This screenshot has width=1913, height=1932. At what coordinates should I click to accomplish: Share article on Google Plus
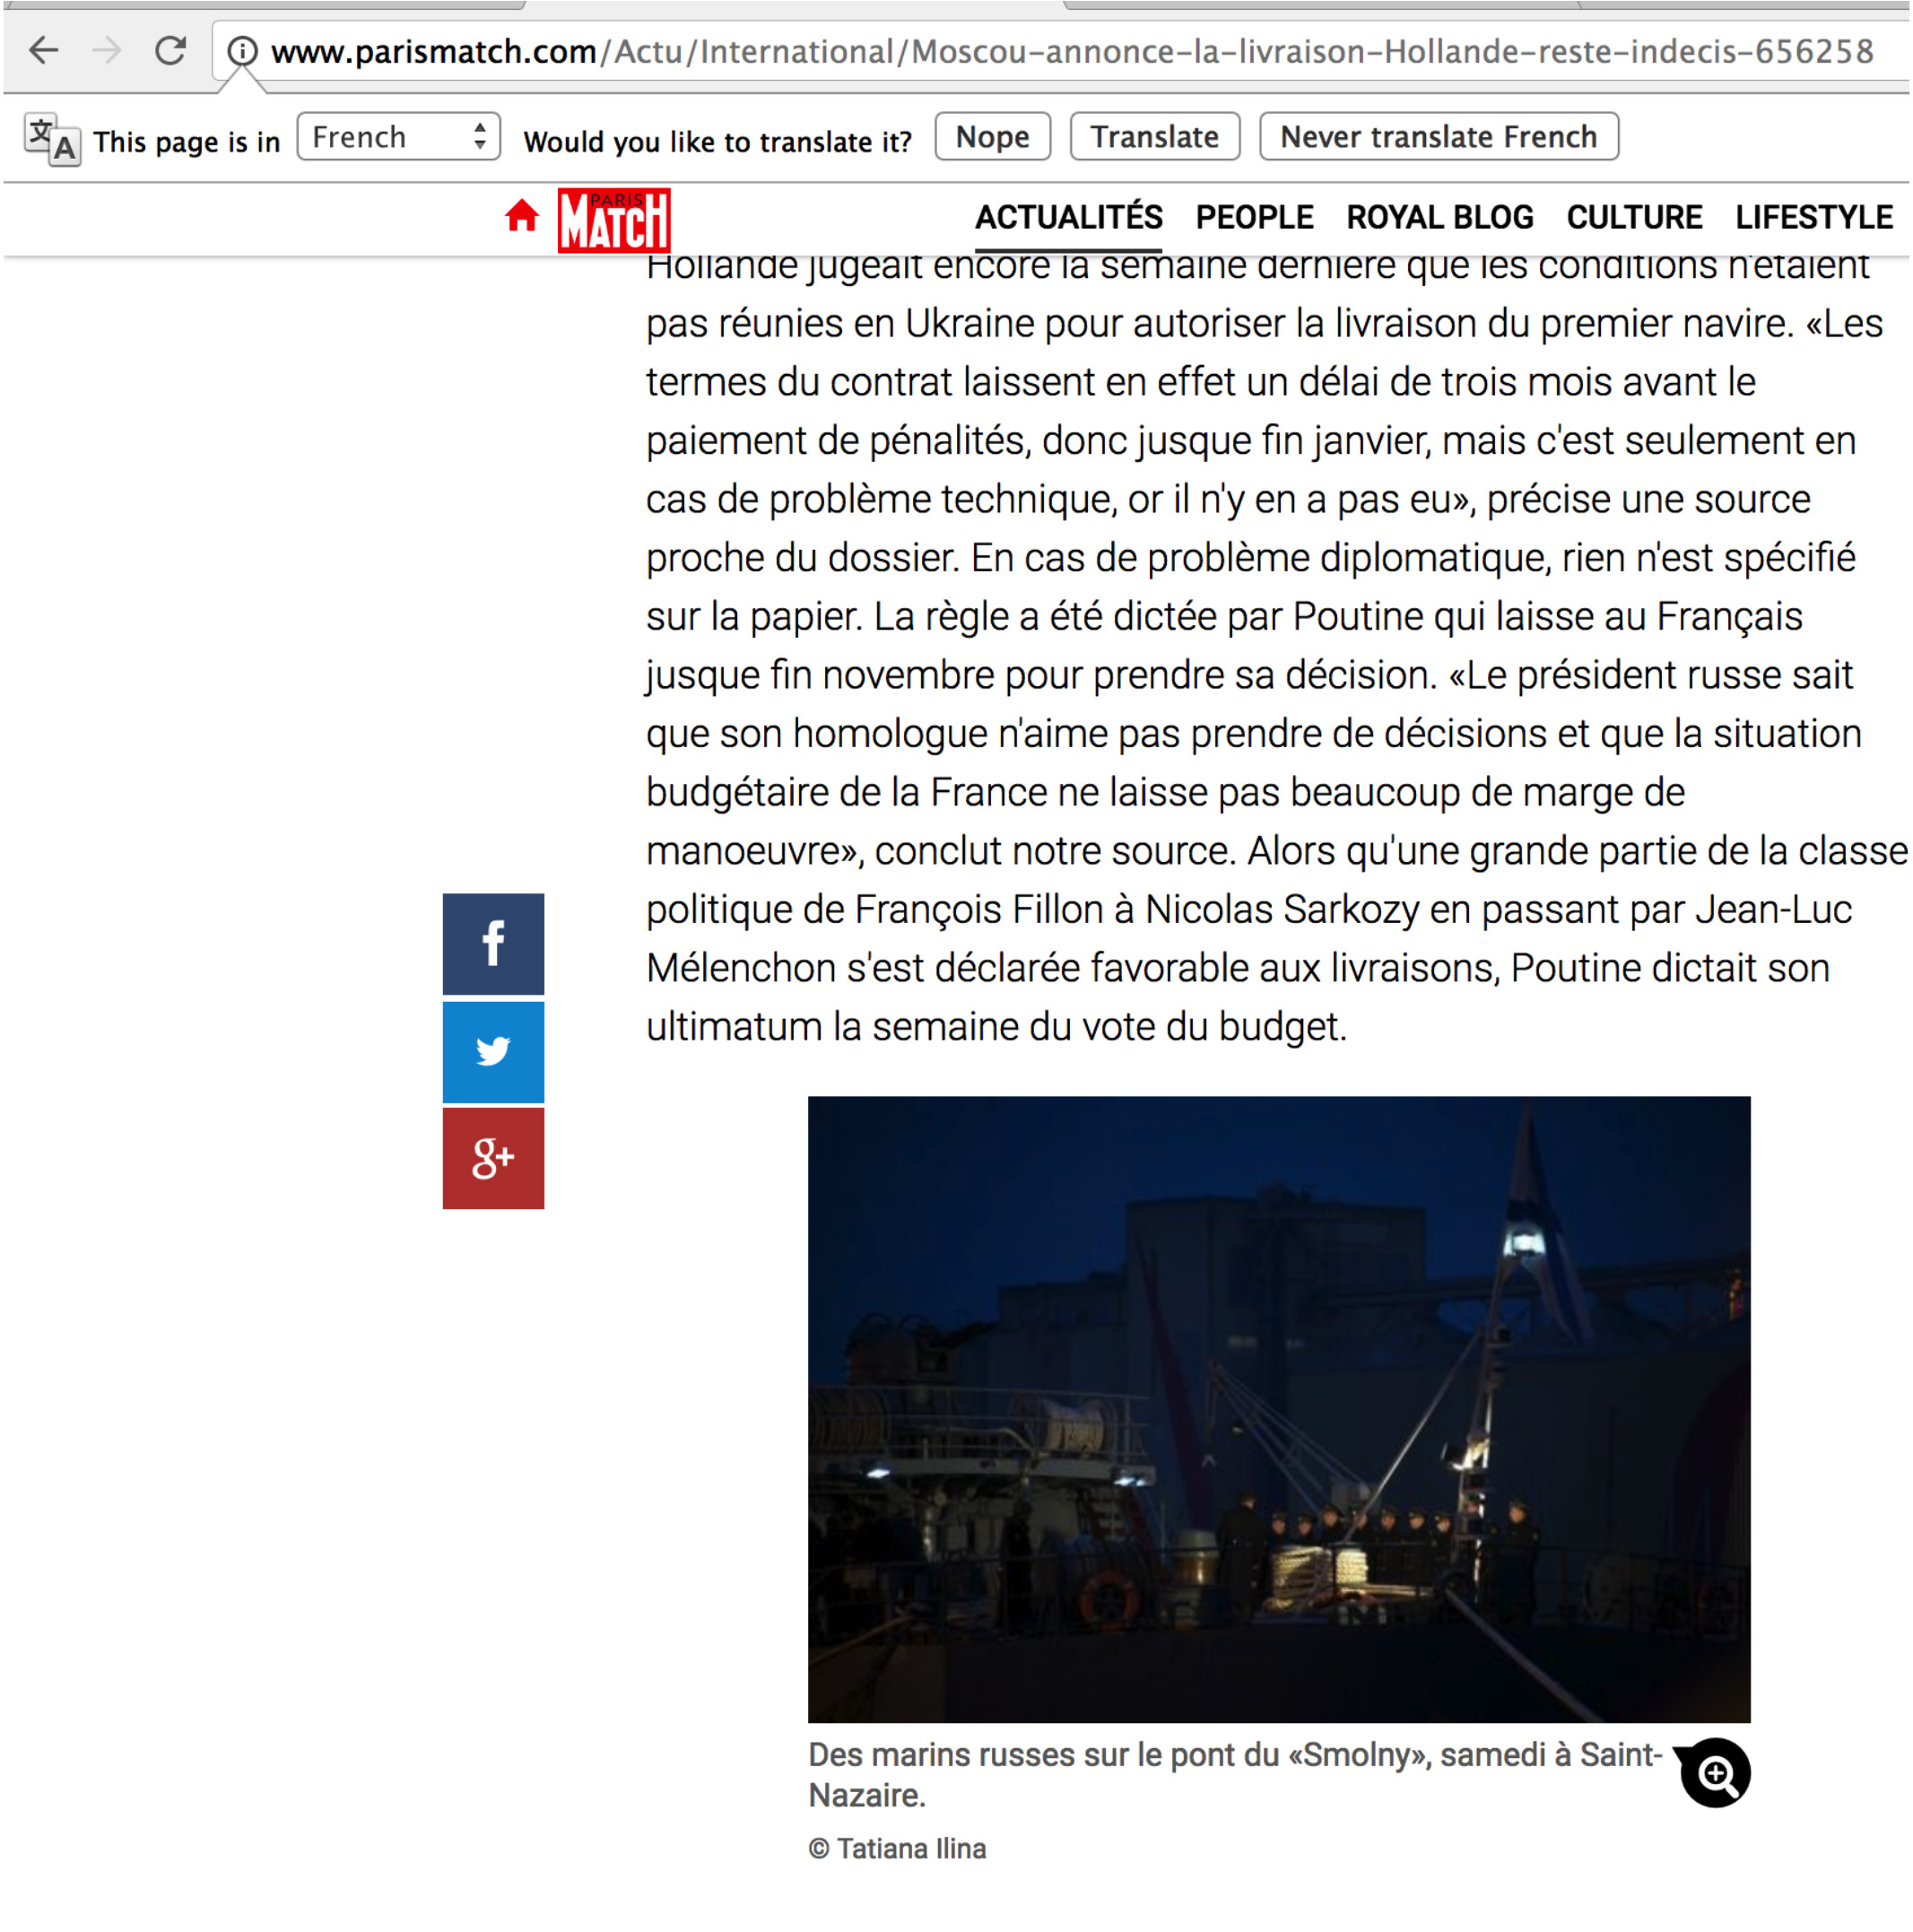[494, 1159]
